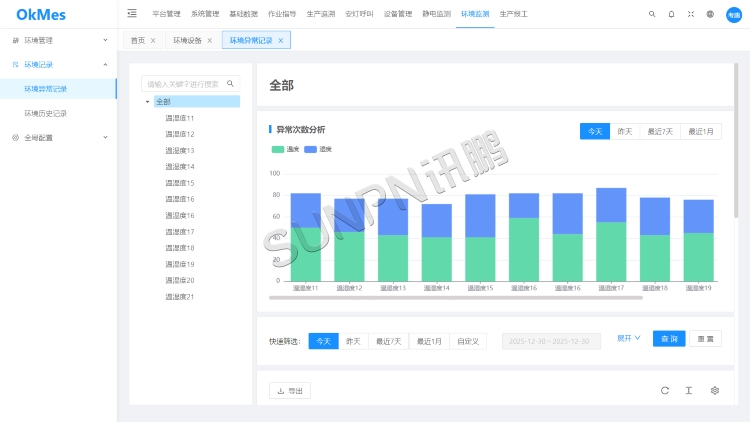Select 最近1月 in the chart range
Image resolution: width=750 pixels, height=422 pixels.
pyautogui.click(x=701, y=131)
